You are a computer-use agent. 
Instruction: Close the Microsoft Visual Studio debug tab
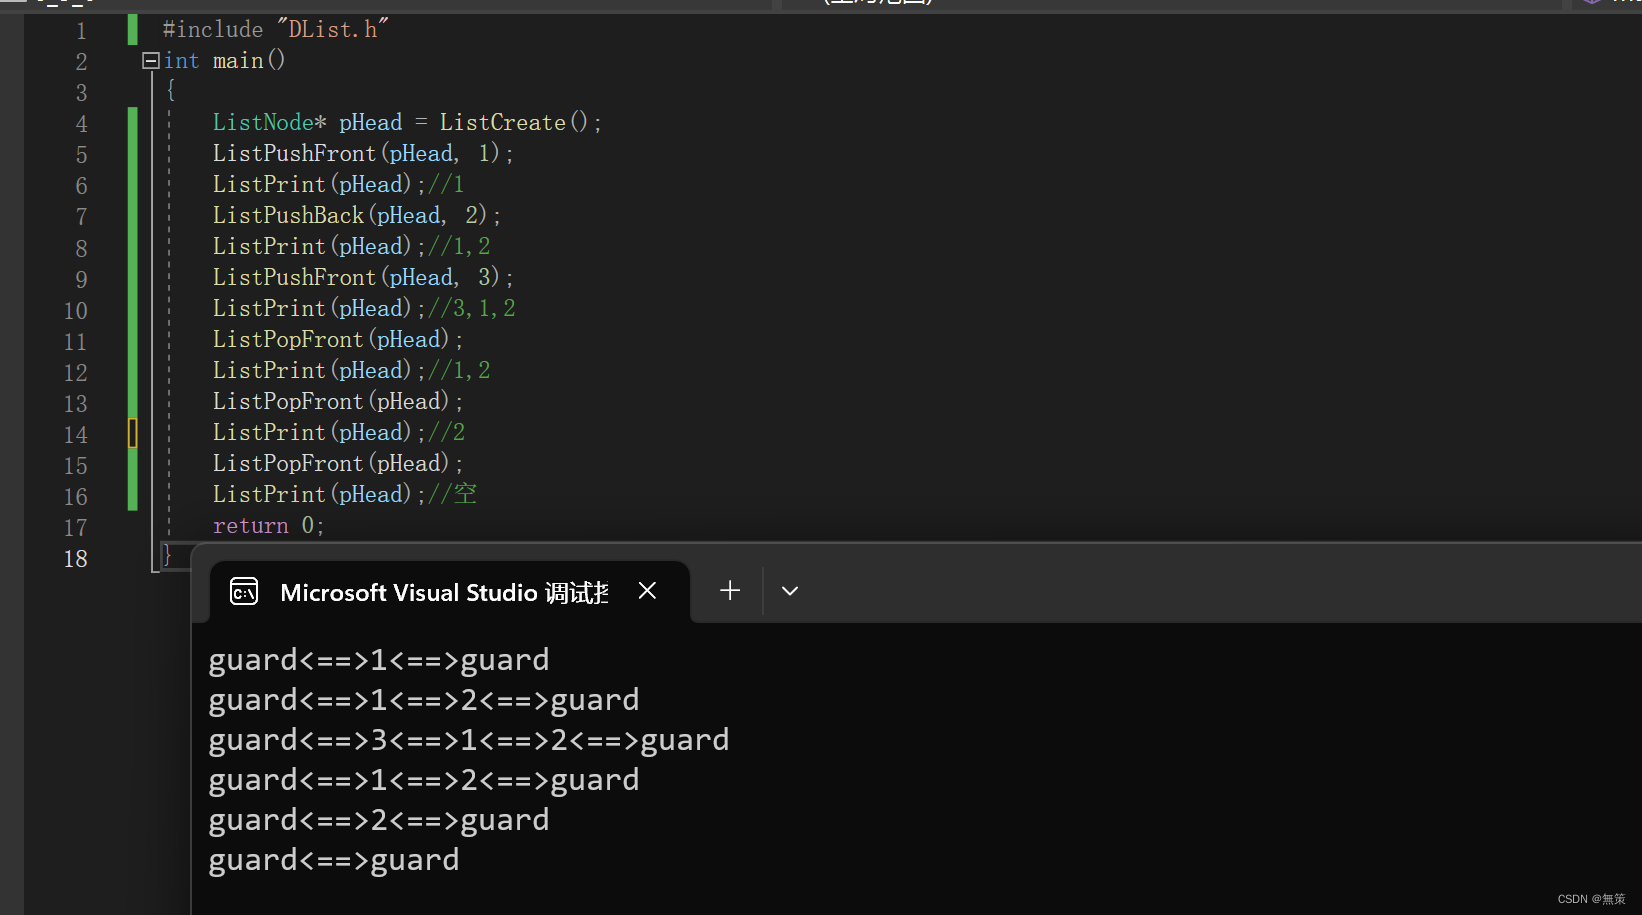click(x=648, y=591)
